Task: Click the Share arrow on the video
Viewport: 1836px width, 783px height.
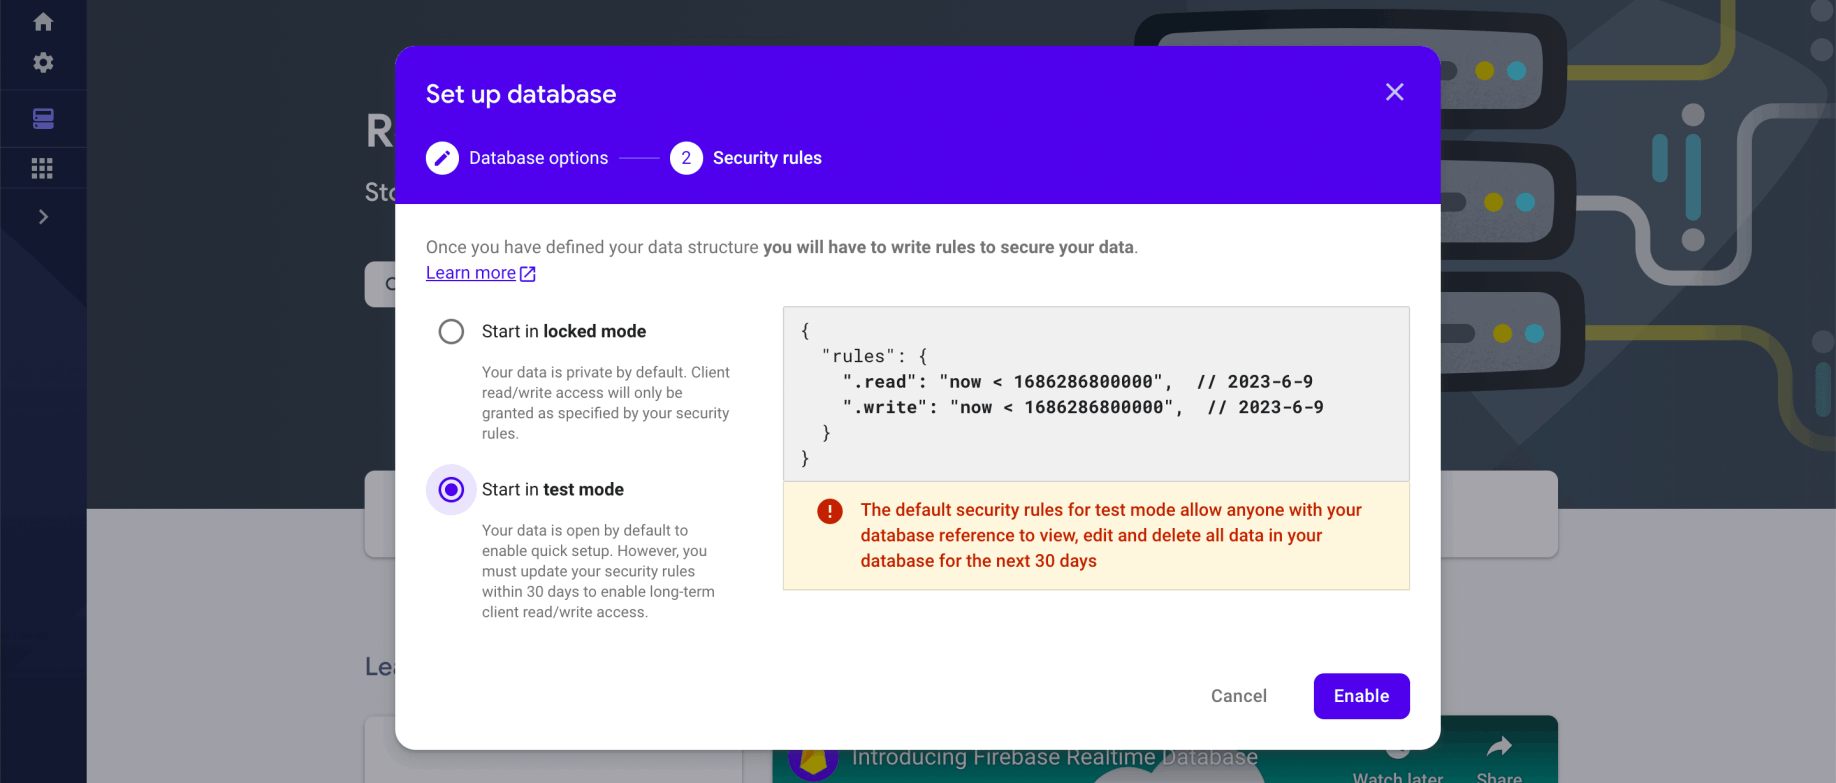Action: (x=1498, y=748)
